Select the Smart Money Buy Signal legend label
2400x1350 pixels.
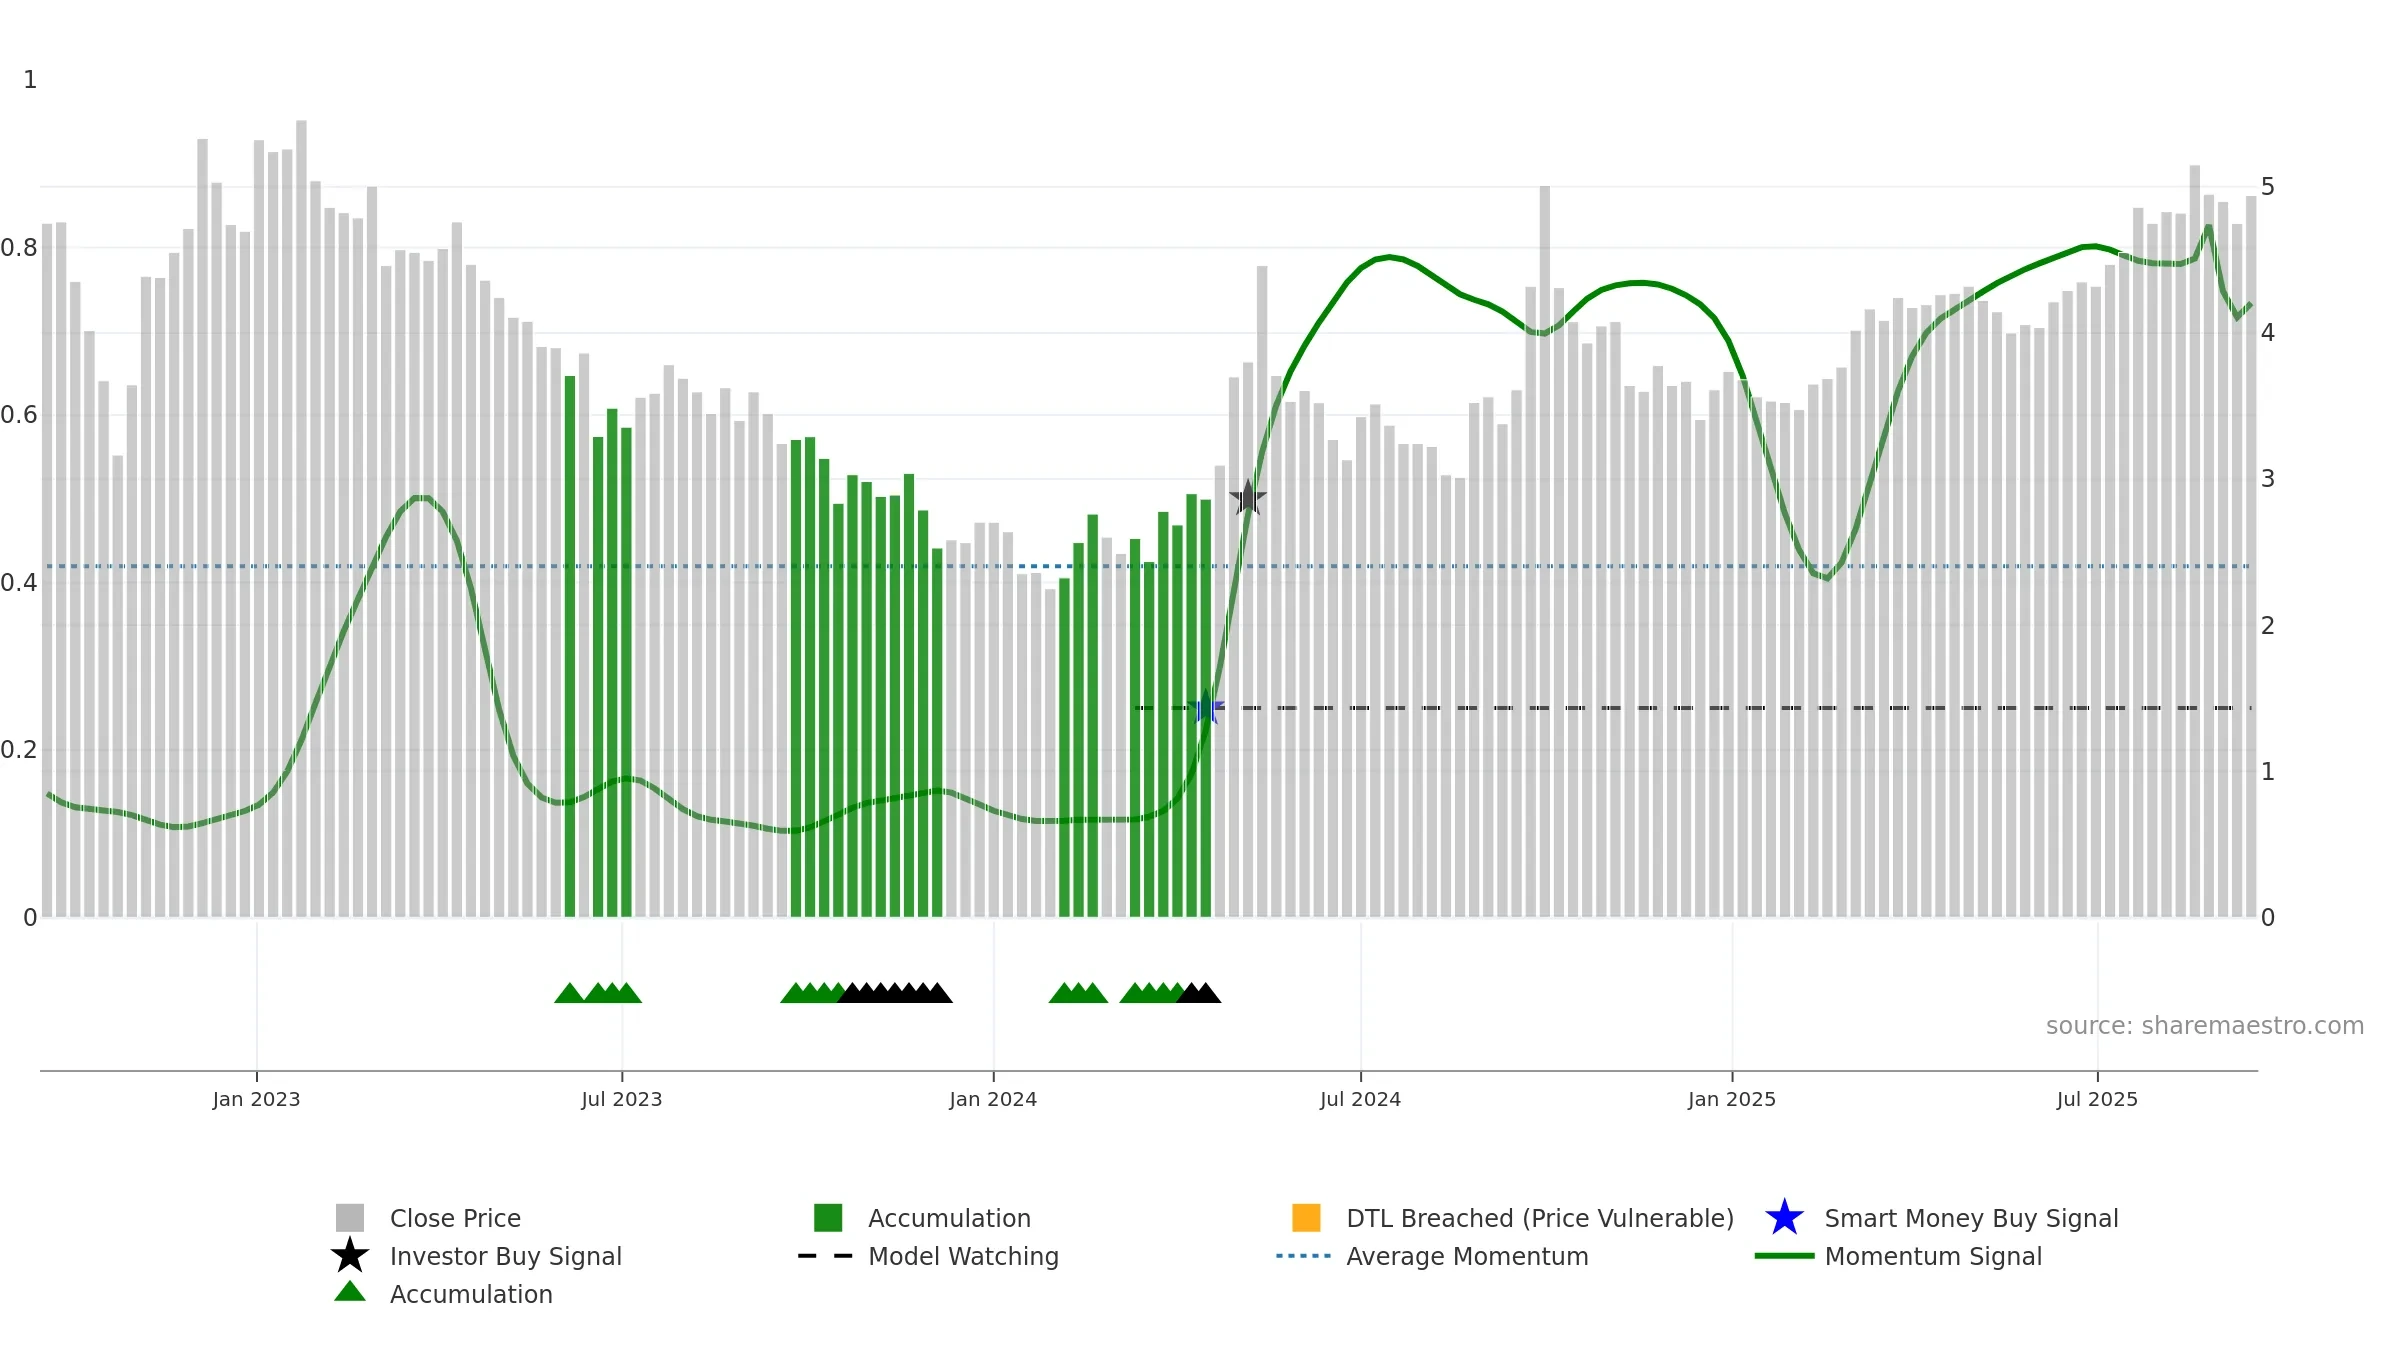click(x=1971, y=1218)
